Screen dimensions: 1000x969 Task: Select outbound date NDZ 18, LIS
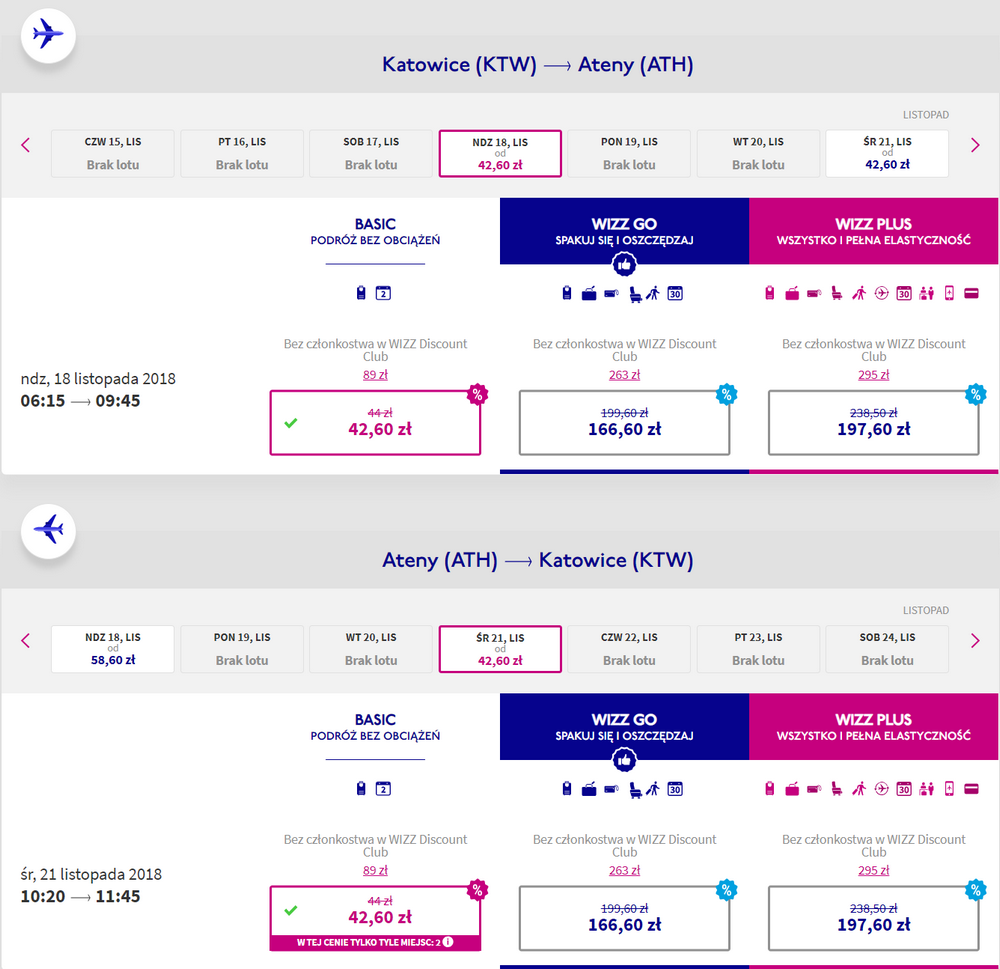point(500,154)
